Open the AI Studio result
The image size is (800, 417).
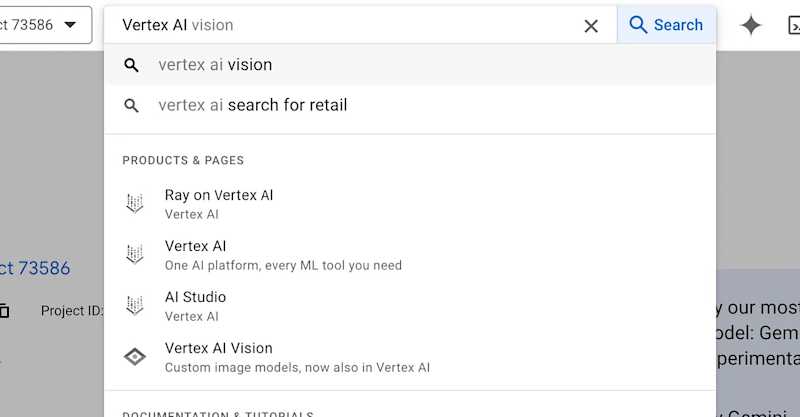point(410,306)
